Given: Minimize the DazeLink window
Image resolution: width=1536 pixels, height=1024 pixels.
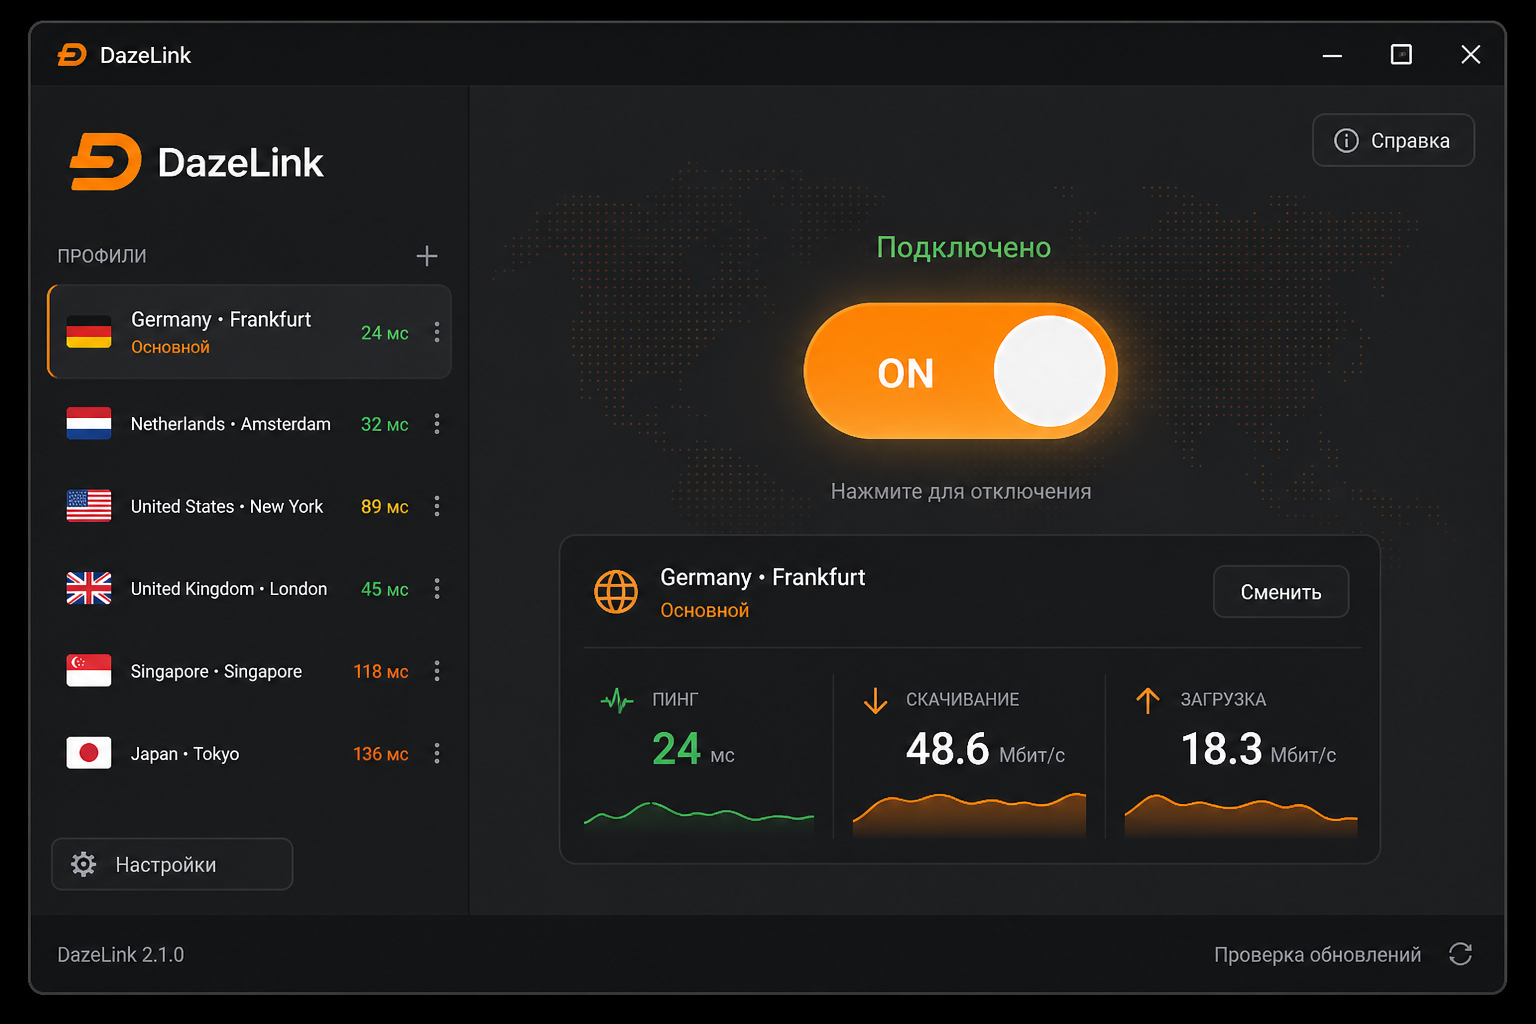Looking at the screenshot, I should pos(1332,55).
